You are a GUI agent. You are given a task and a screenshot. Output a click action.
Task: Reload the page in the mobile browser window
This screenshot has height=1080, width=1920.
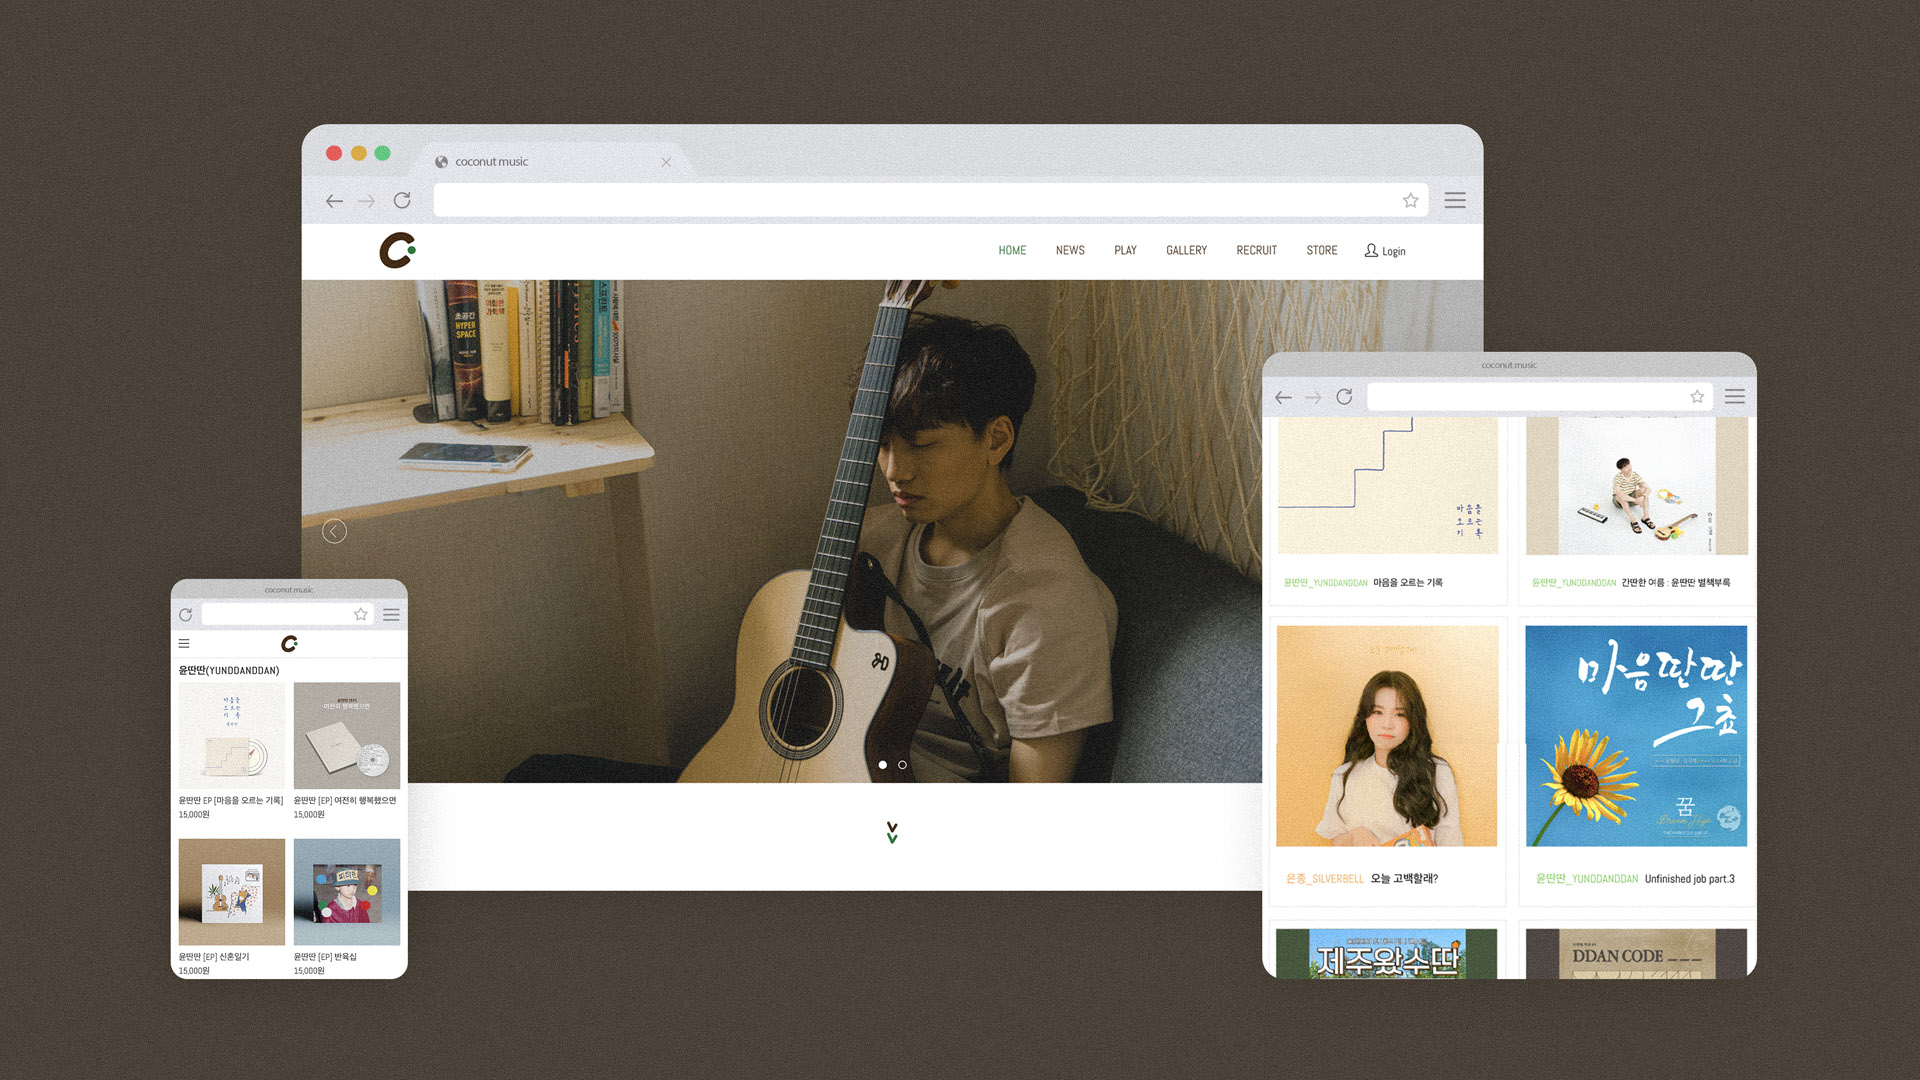point(185,615)
